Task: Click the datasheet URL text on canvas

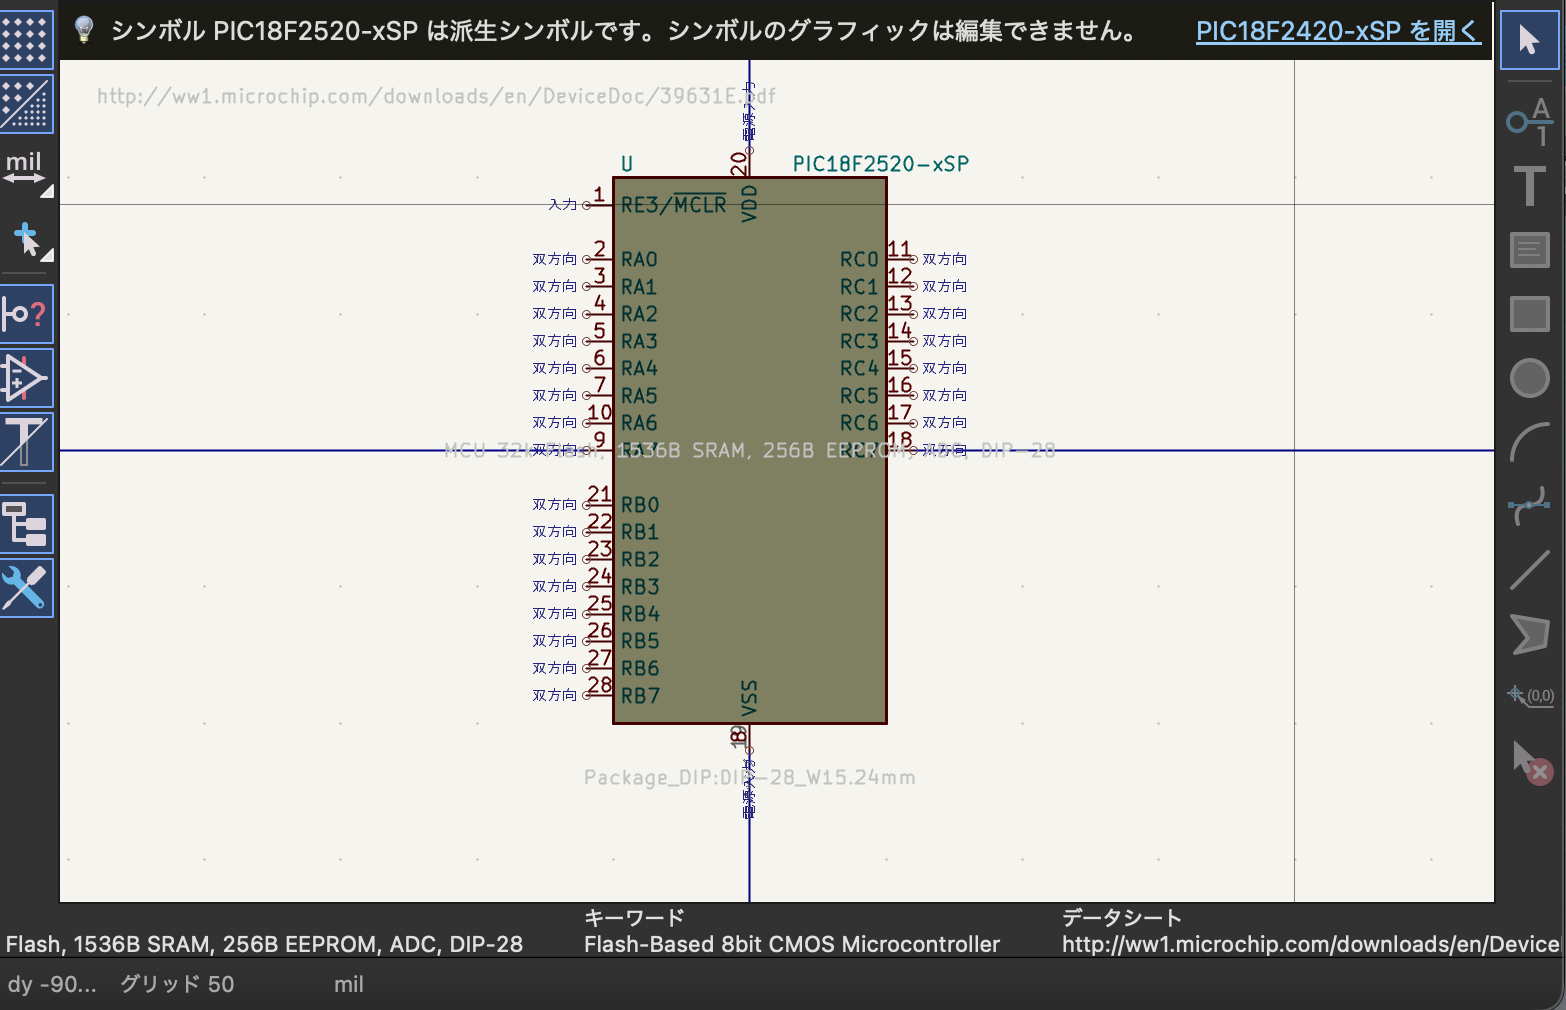Action: point(436,96)
